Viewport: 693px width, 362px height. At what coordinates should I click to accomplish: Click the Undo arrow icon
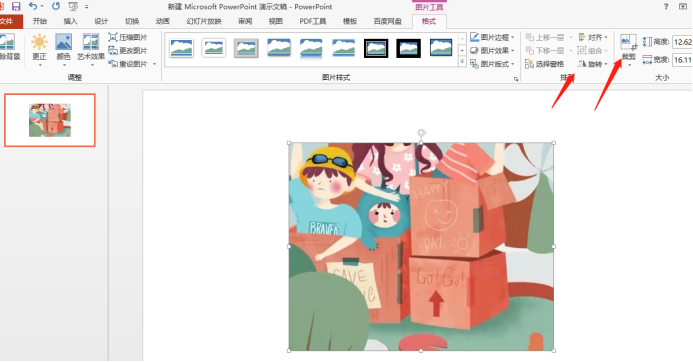(33, 6)
